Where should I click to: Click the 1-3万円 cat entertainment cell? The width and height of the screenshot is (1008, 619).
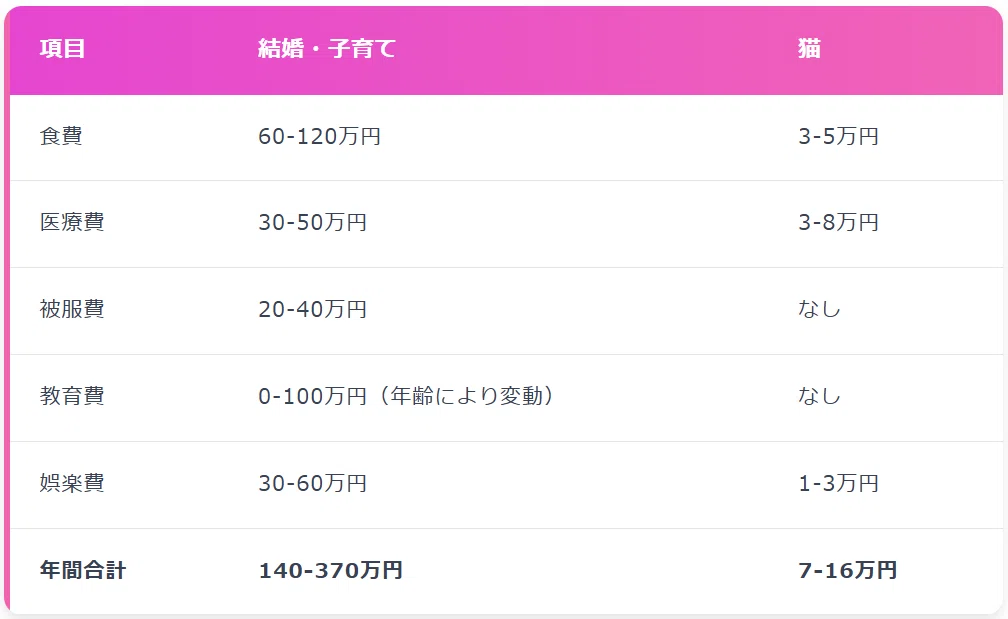(x=838, y=483)
